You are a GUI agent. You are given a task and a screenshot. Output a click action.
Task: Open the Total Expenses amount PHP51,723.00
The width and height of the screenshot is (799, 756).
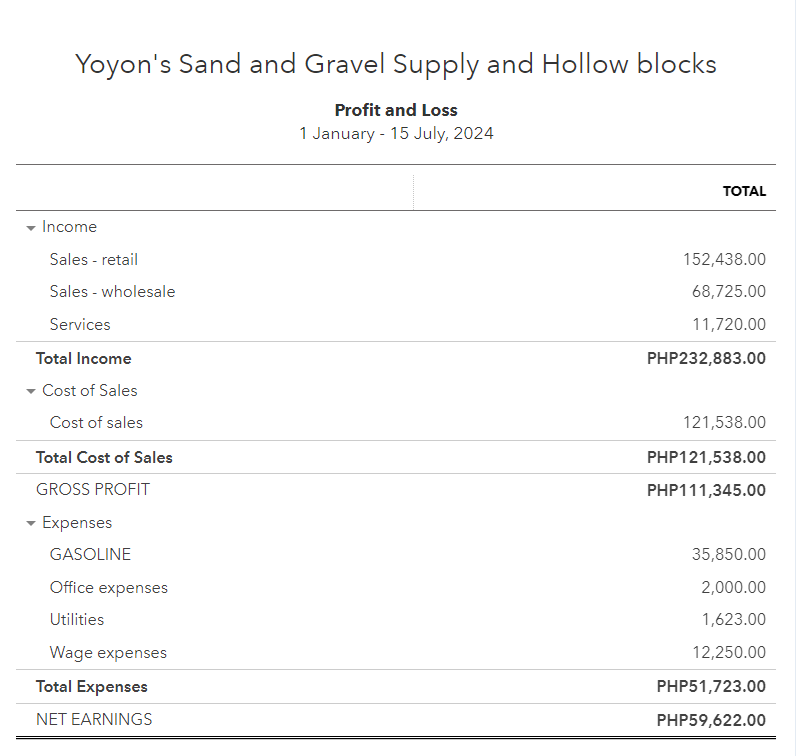click(711, 686)
